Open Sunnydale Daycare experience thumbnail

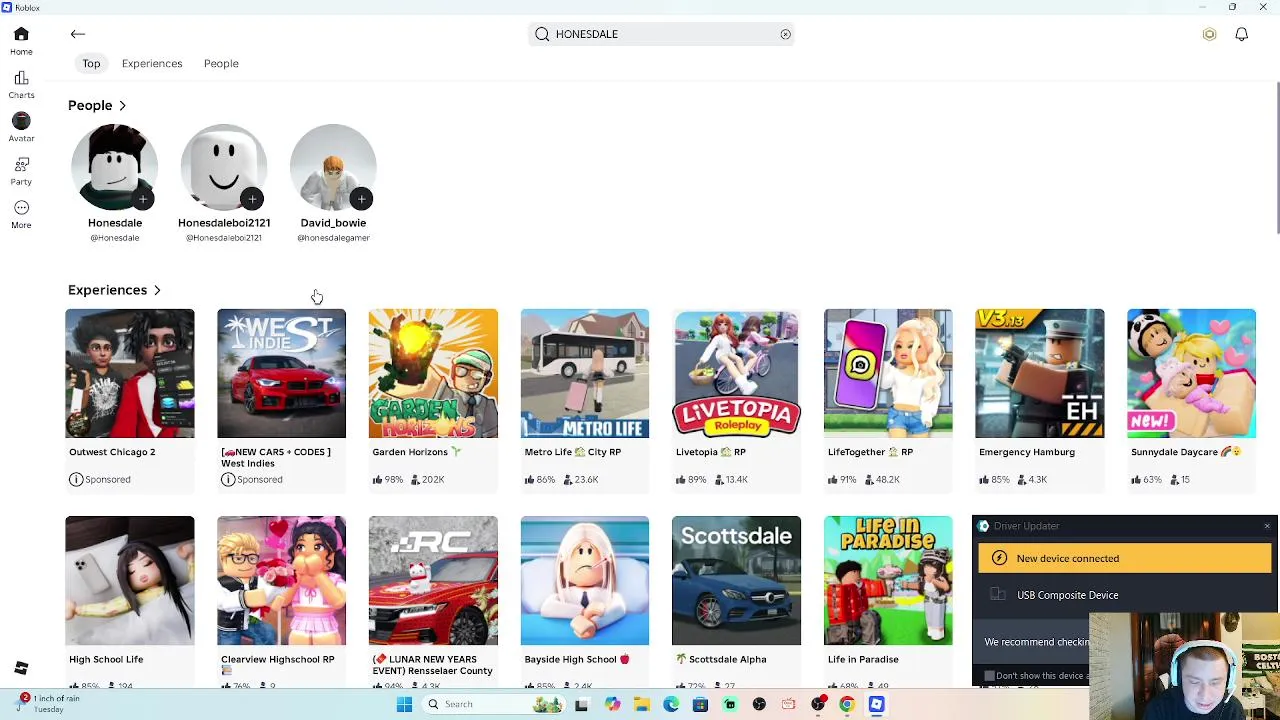coord(1191,374)
